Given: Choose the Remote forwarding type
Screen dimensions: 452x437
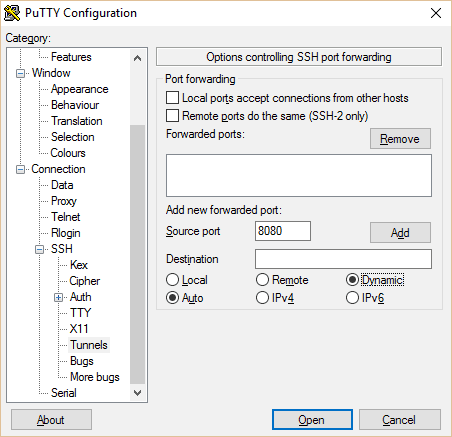Looking at the screenshot, I should (262, 280).
